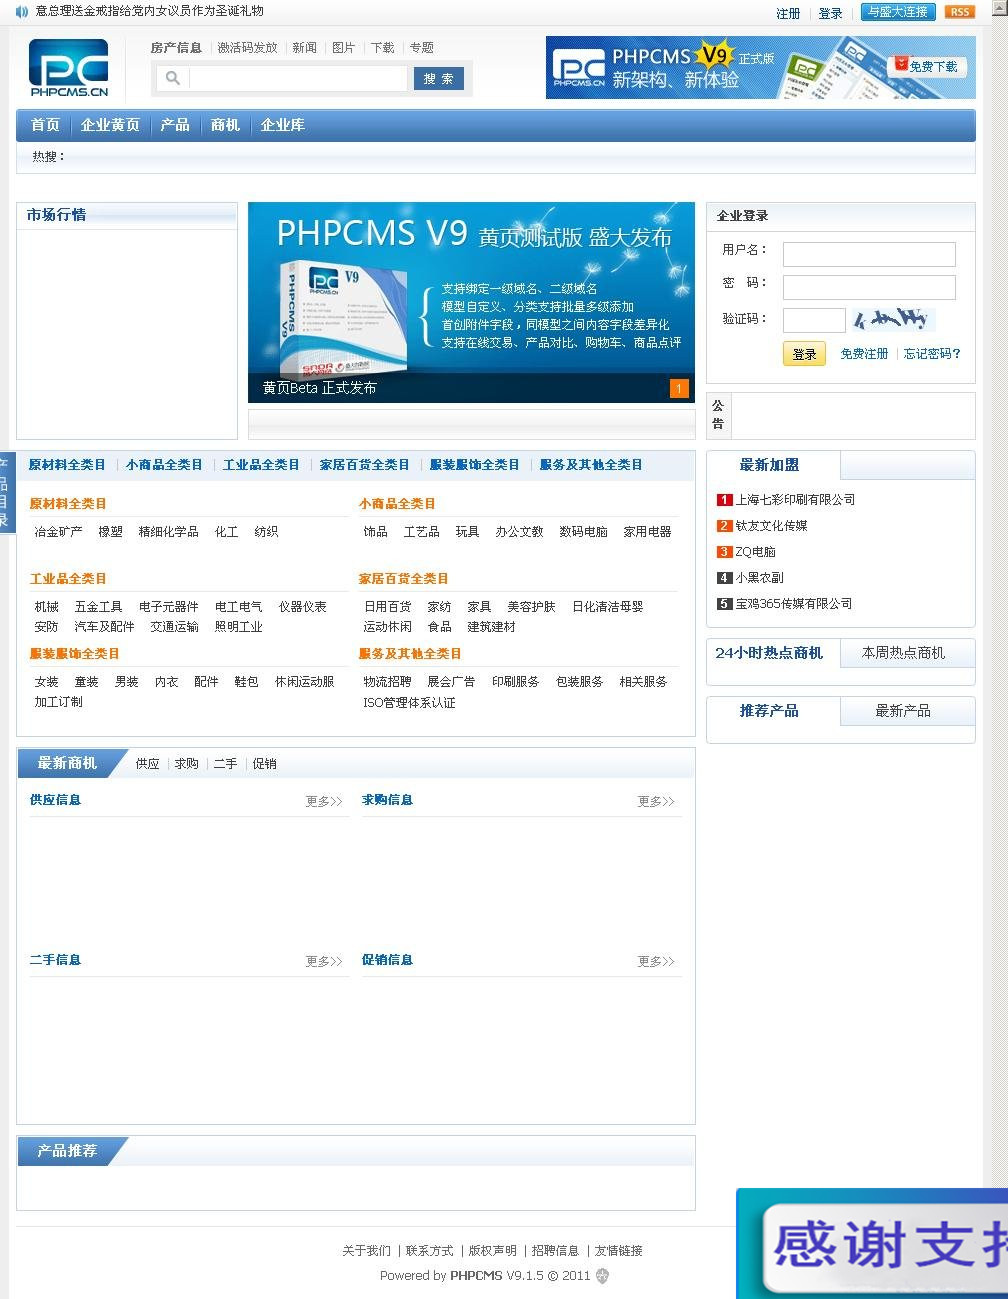Focus the search keyword input field

(298, 78)
